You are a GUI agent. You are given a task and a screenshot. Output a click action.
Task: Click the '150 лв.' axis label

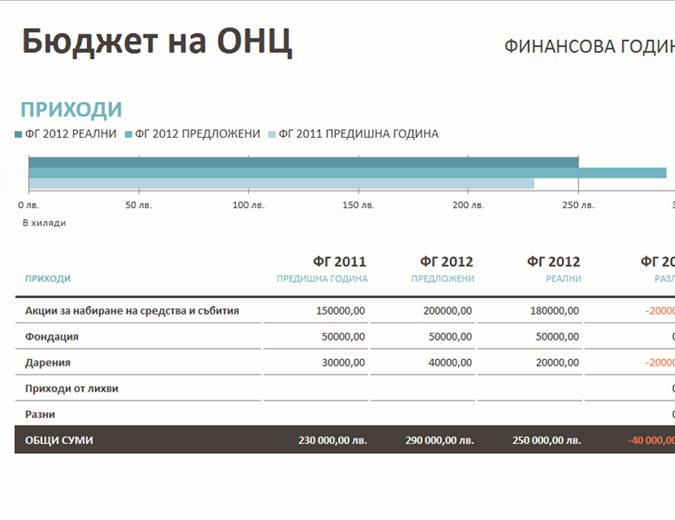(x=358, y=205)
